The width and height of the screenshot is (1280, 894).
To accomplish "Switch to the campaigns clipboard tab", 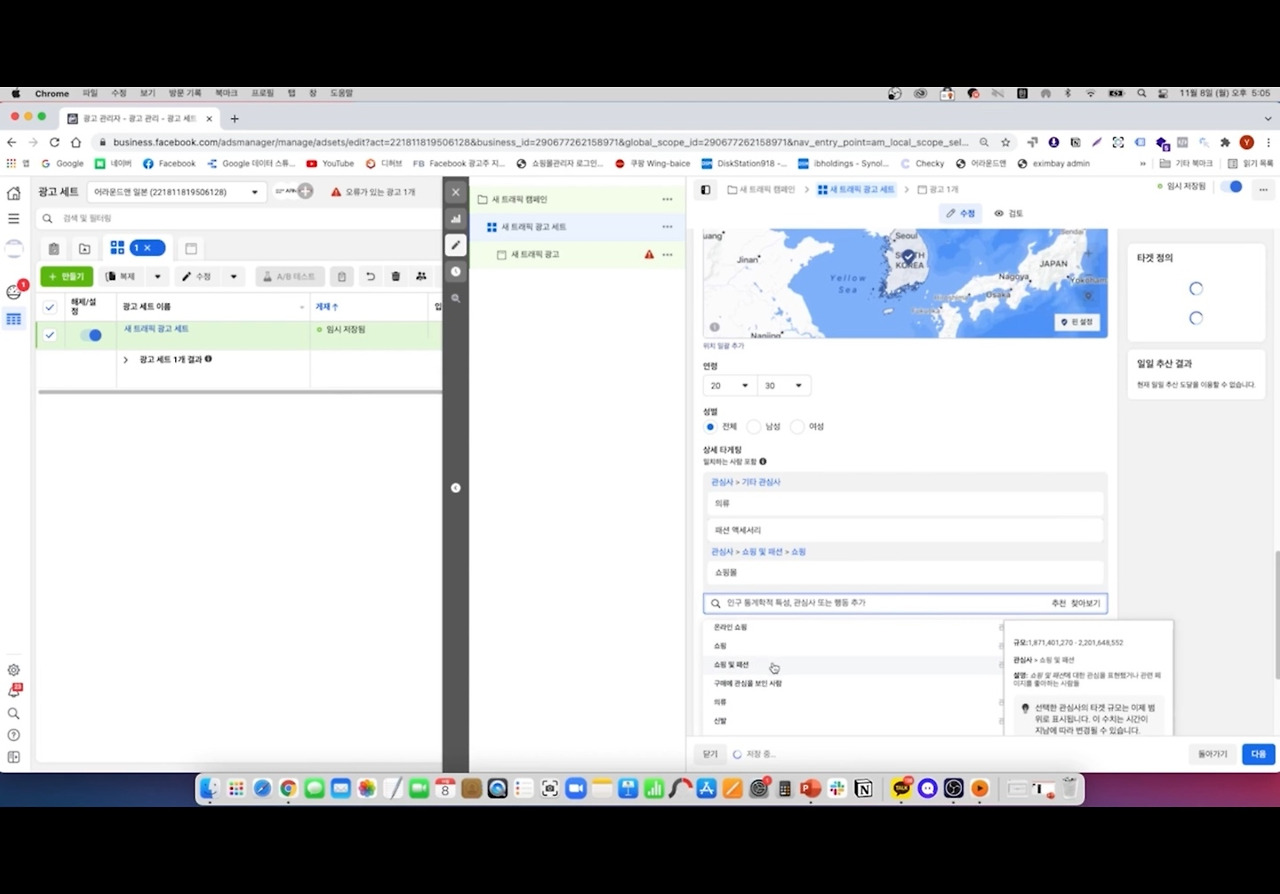I will [54, 248].
